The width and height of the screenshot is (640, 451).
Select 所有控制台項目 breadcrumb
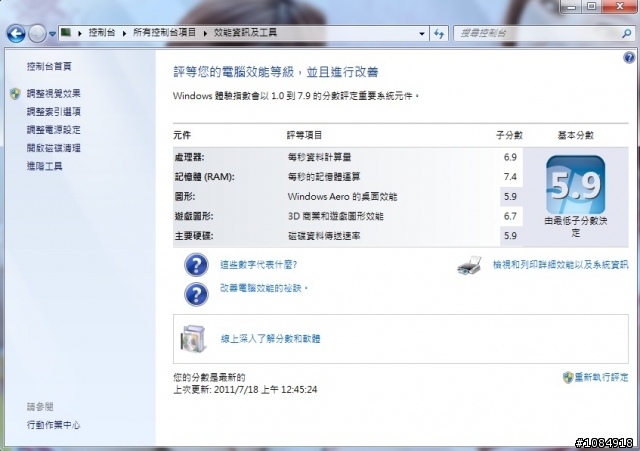[x=164, y=33]
